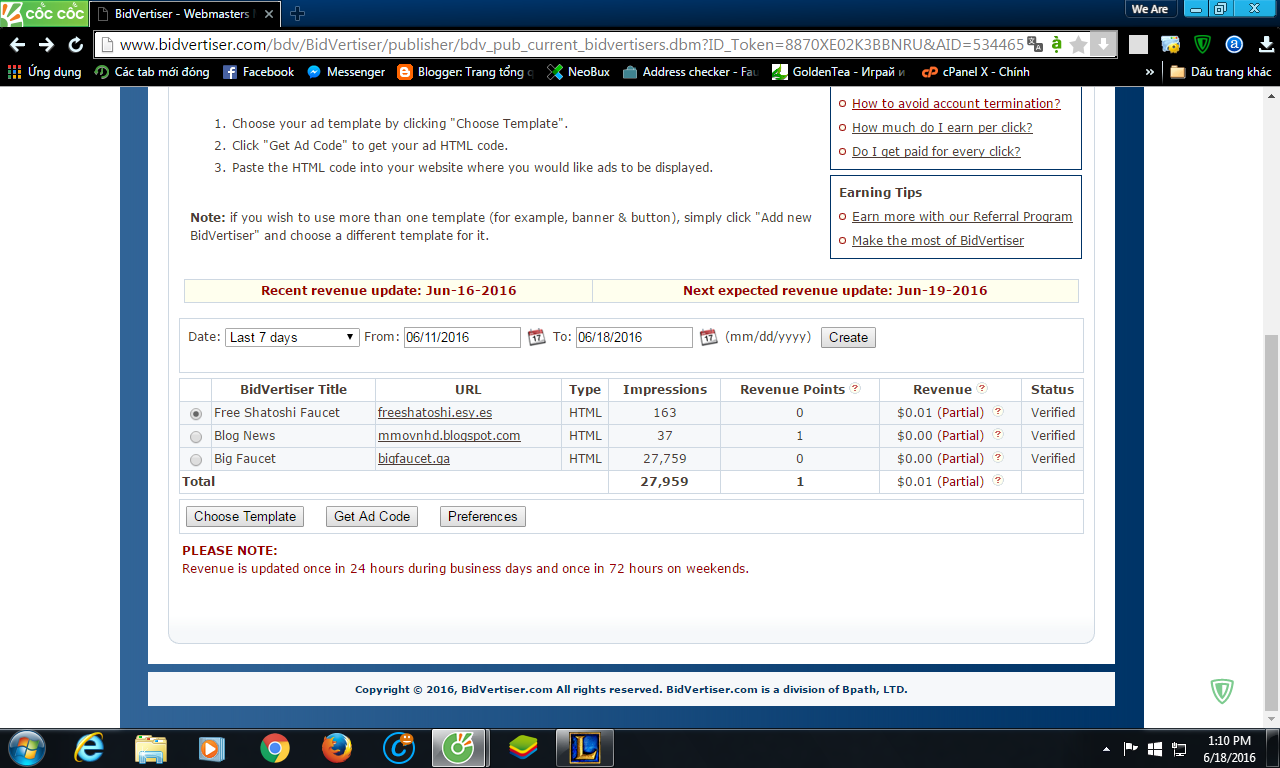Image resolution: width=1280 pixels, height=768 pixels.
Task: Show hidden system tray icons
Action: pos(1106,748)
